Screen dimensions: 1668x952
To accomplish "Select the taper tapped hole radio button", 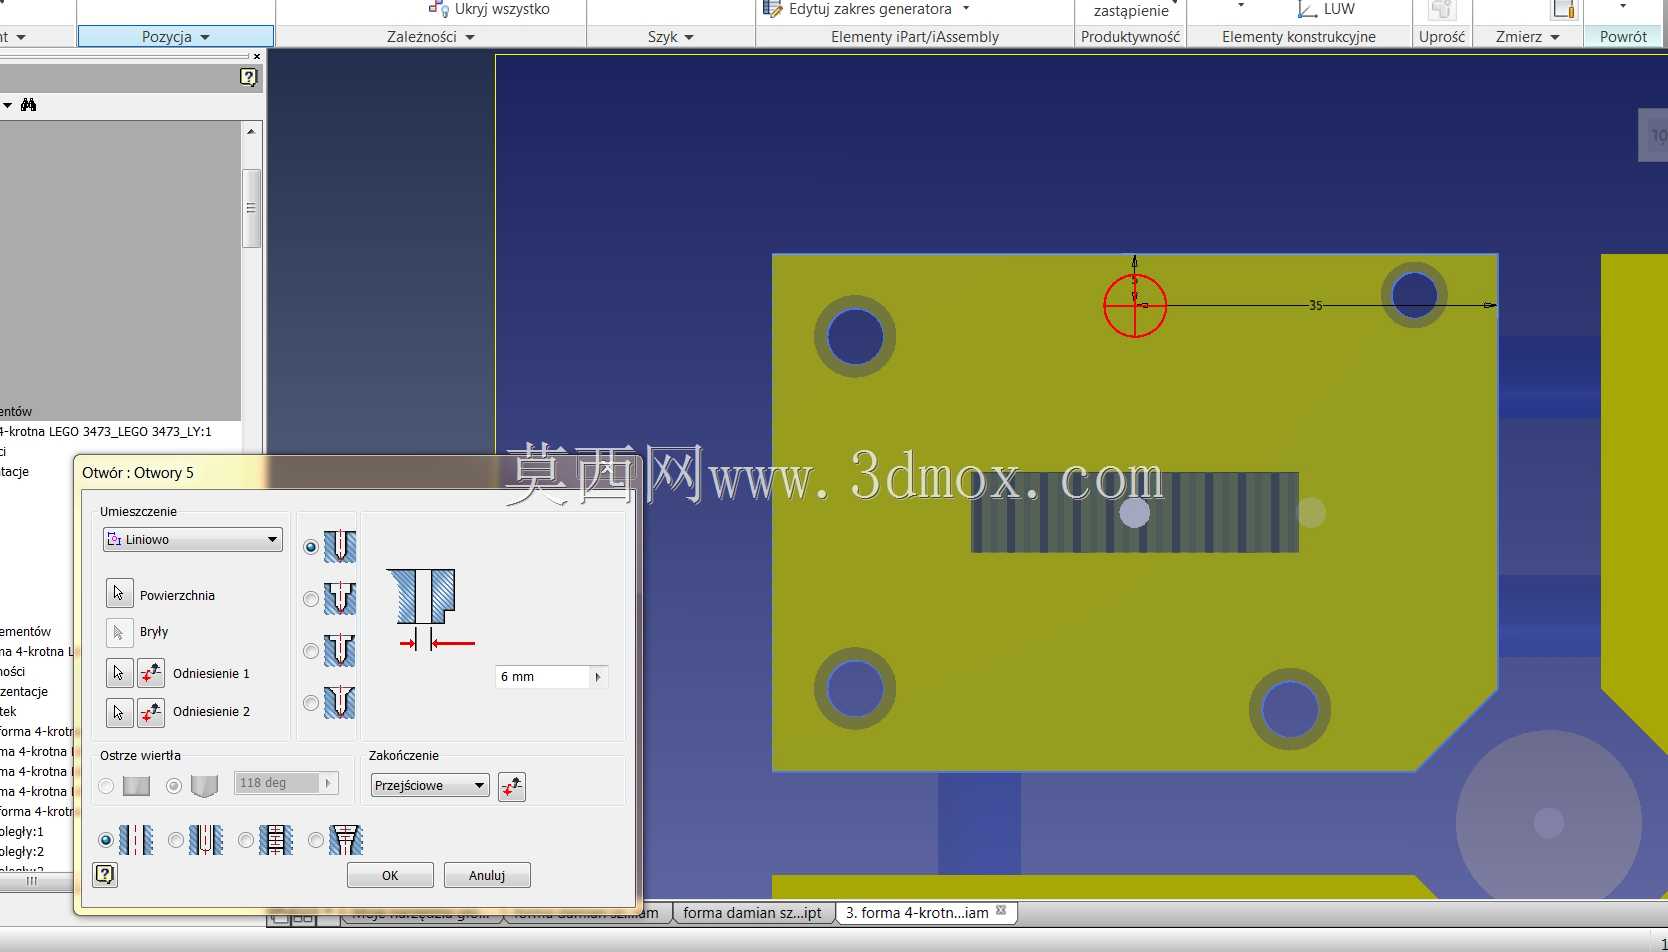I will click(x=316, y=840).
